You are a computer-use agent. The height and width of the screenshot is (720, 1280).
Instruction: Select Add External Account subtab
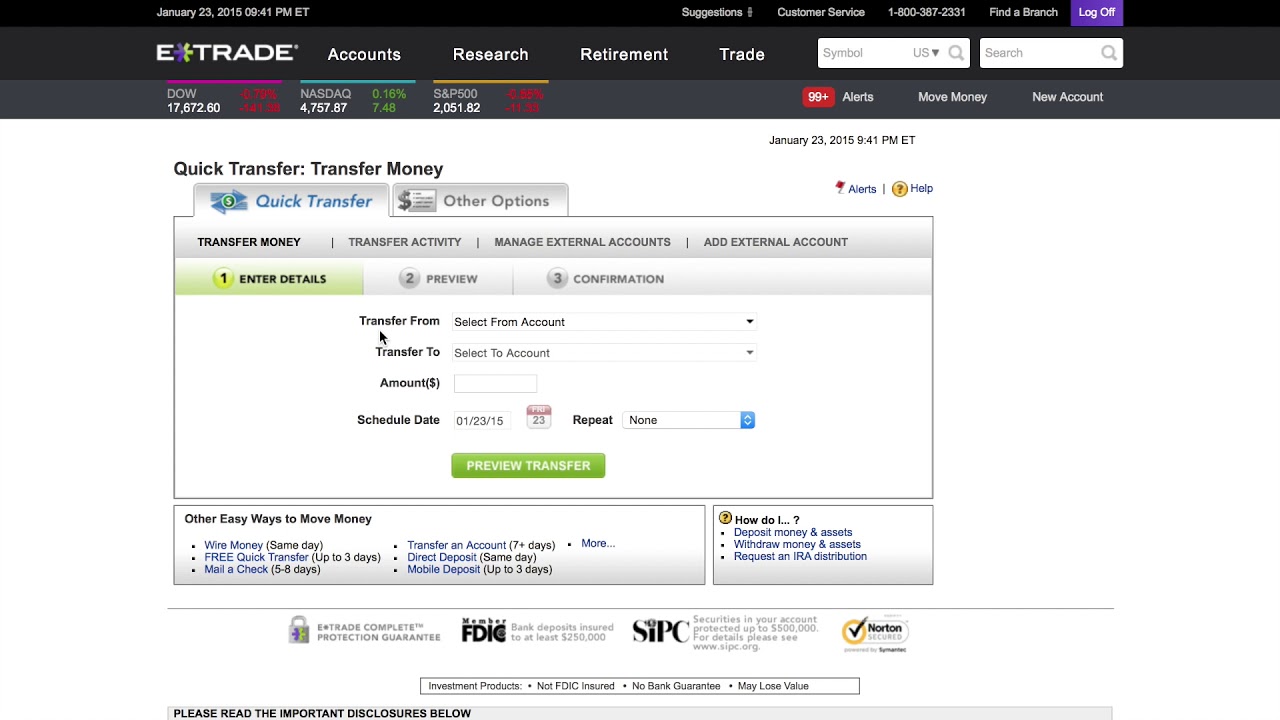(x=776, y=242)
